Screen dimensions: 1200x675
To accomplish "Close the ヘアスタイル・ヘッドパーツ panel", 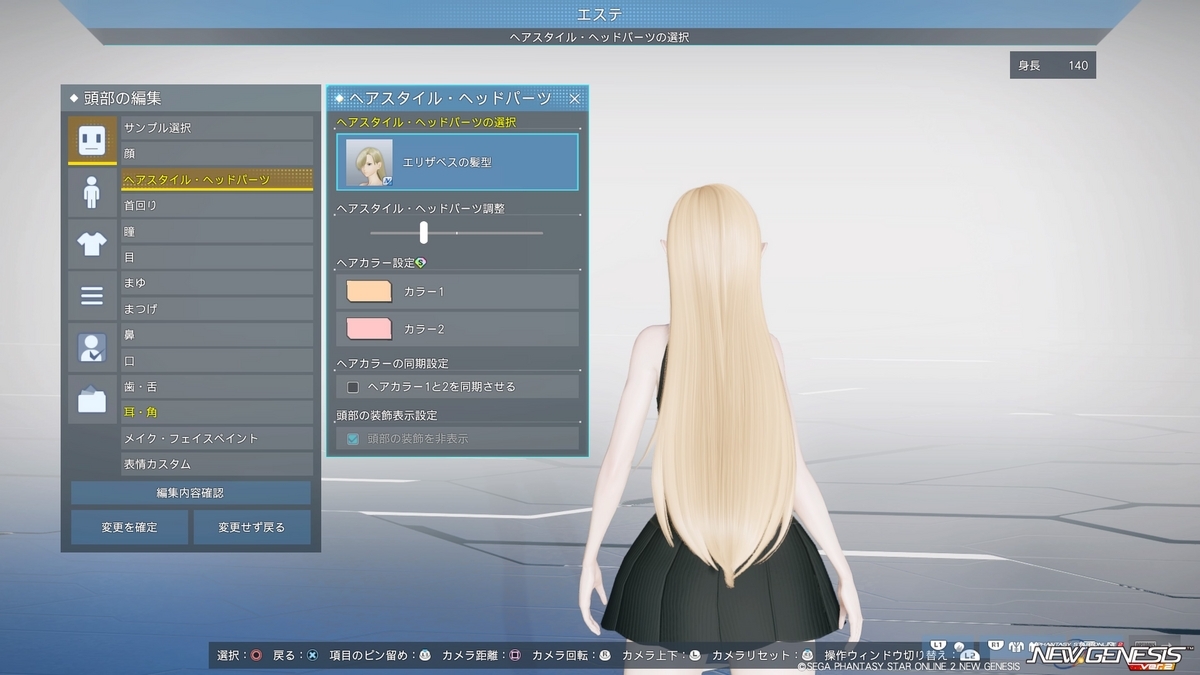I will 575,98.
